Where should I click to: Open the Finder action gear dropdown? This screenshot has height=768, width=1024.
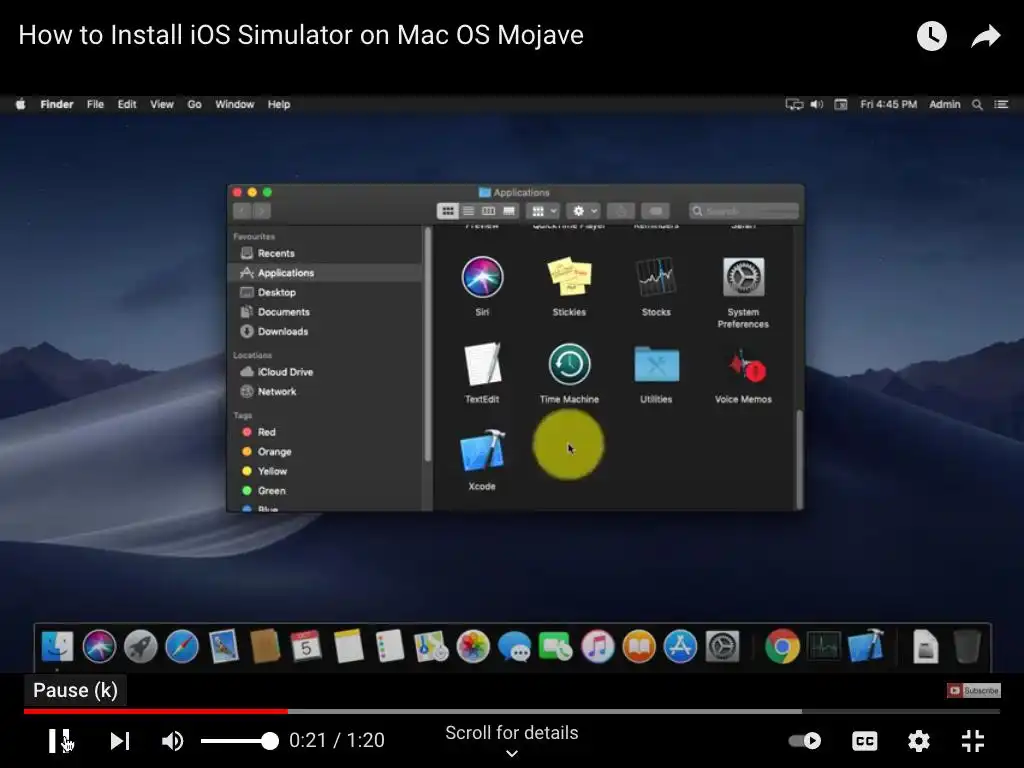[x=583, y=211]
